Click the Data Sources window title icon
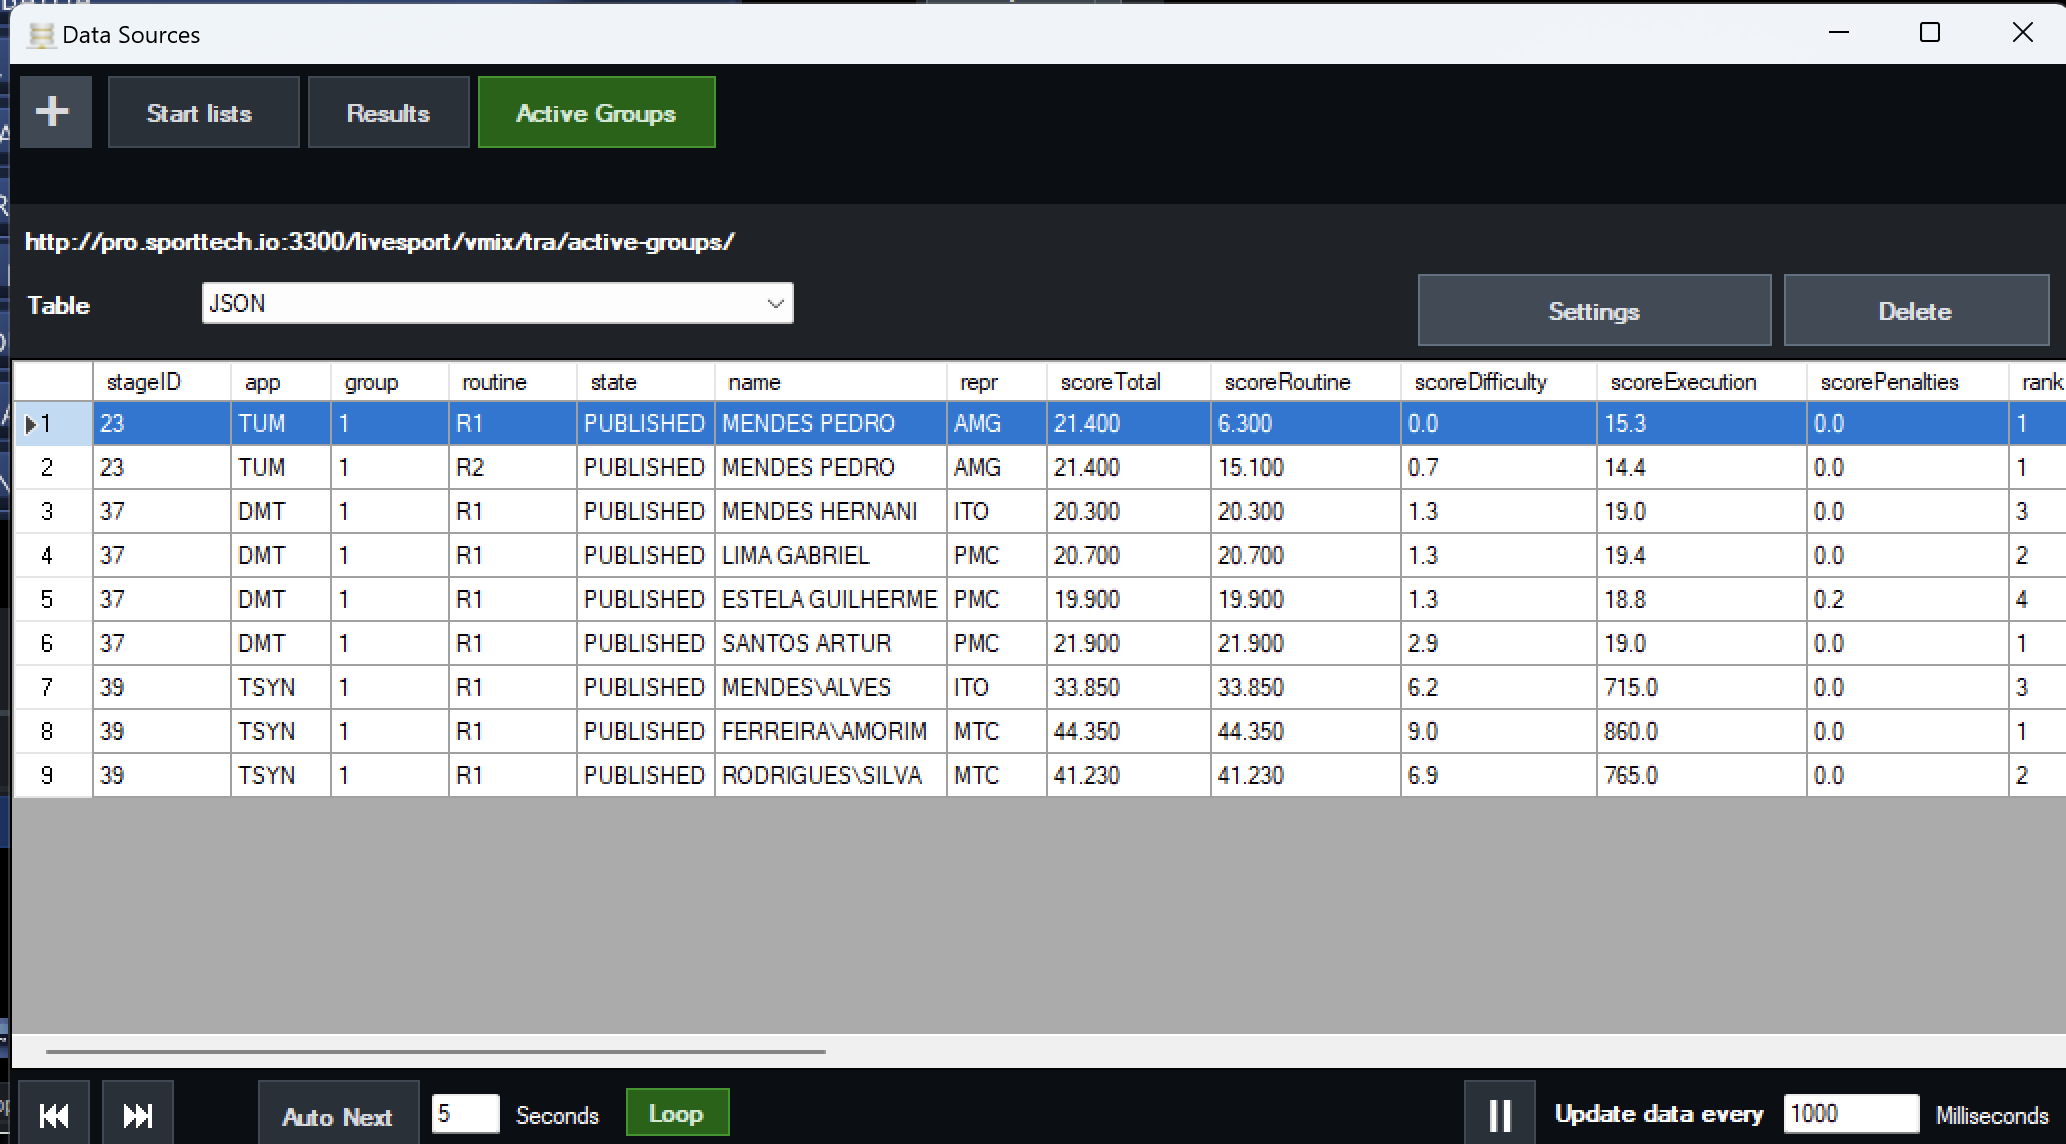The width and height of the screenshot is (2066, 1144). 41,35
